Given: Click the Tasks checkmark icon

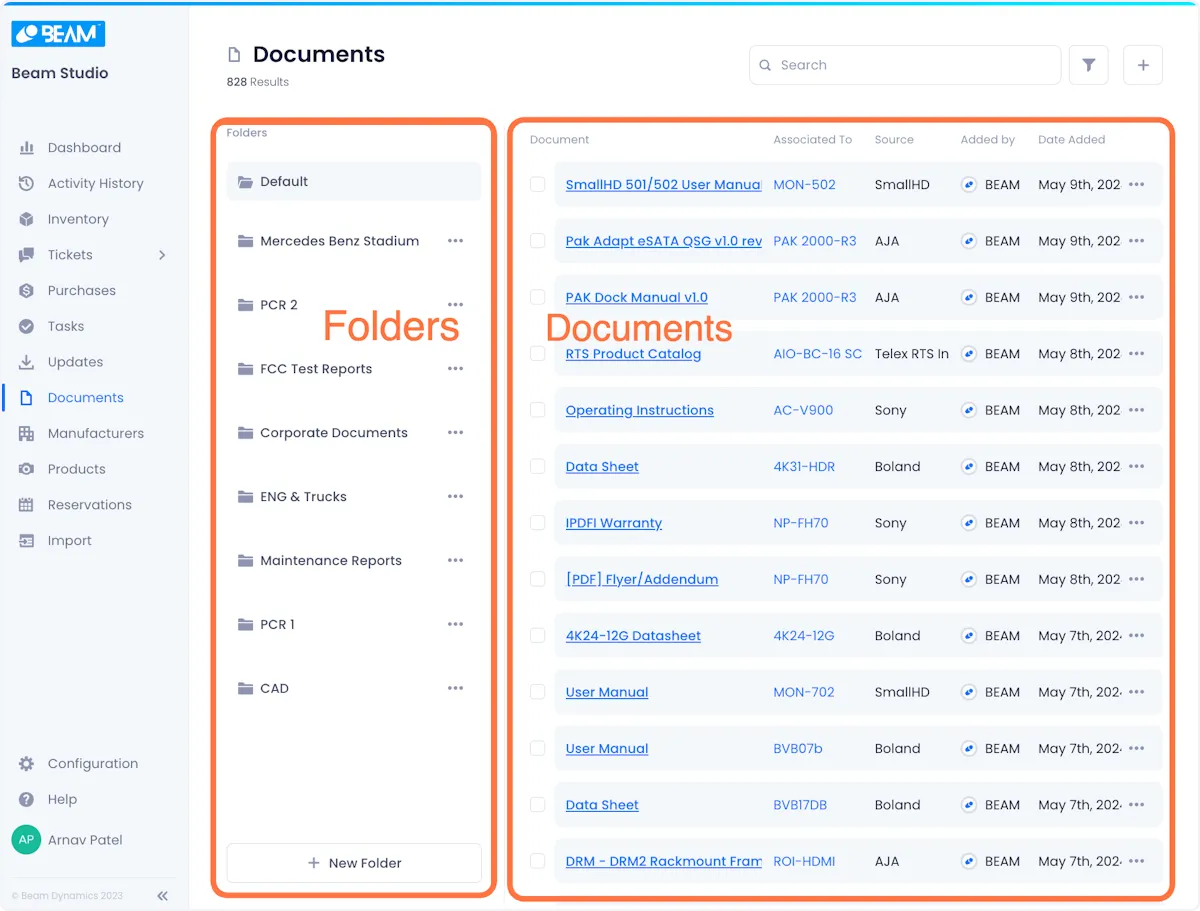Looking at the screenshot, I should [x=27, y=326].
